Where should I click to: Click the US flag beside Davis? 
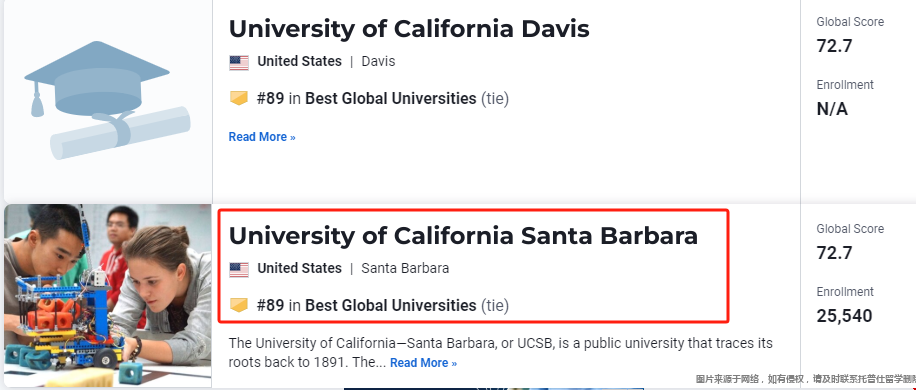click(239, 62)
